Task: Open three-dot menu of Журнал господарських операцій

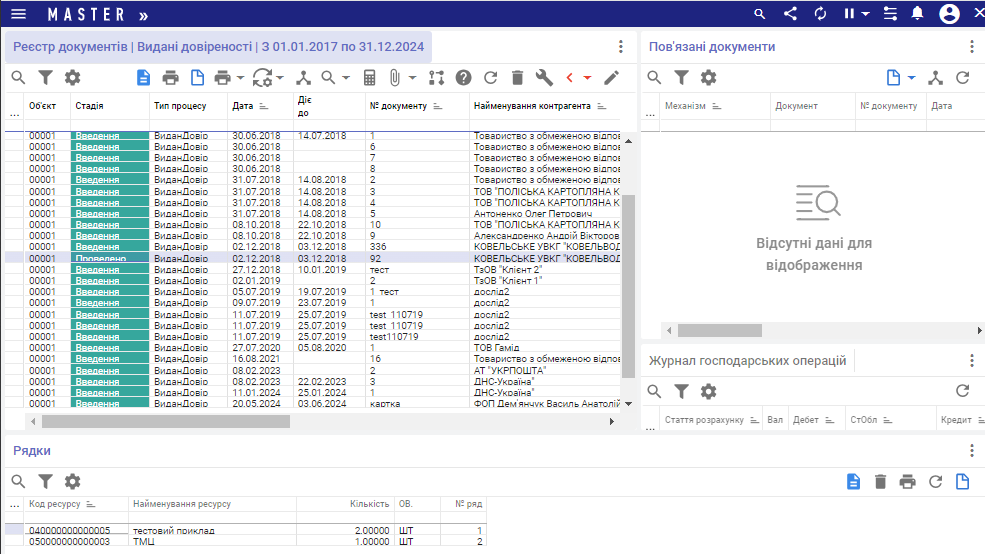Action: point(971,360)
